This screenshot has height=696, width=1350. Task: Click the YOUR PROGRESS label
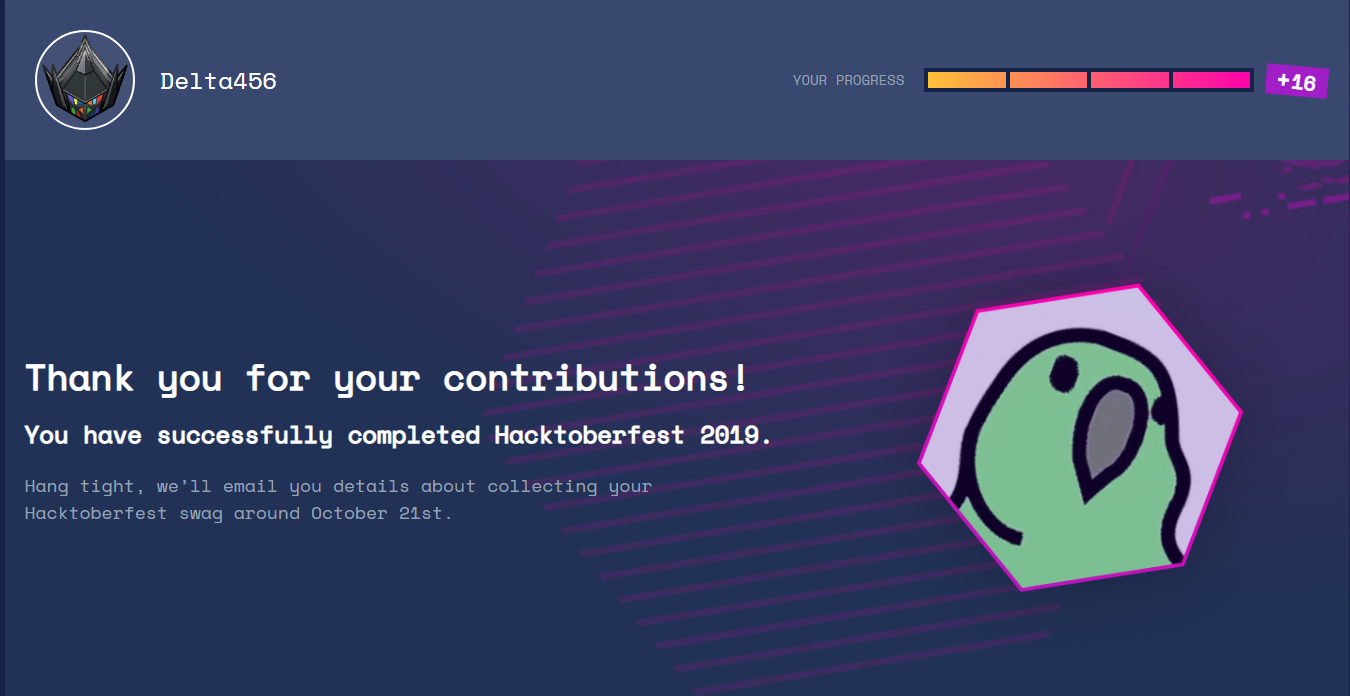(848, 80)
